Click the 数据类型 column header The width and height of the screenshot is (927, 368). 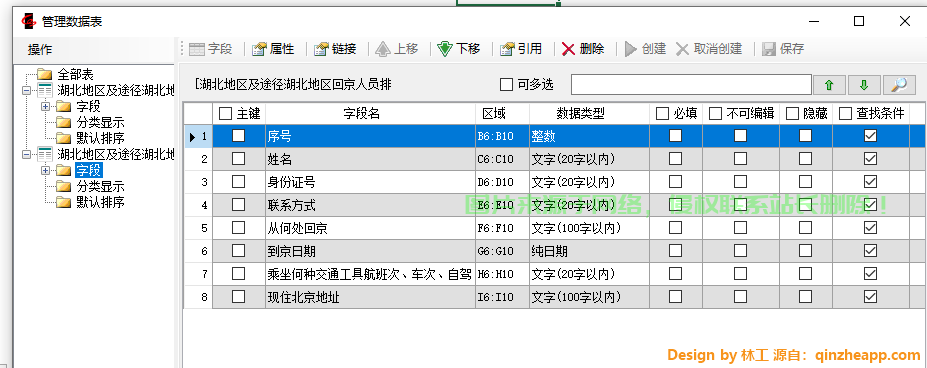pos(589,114)
